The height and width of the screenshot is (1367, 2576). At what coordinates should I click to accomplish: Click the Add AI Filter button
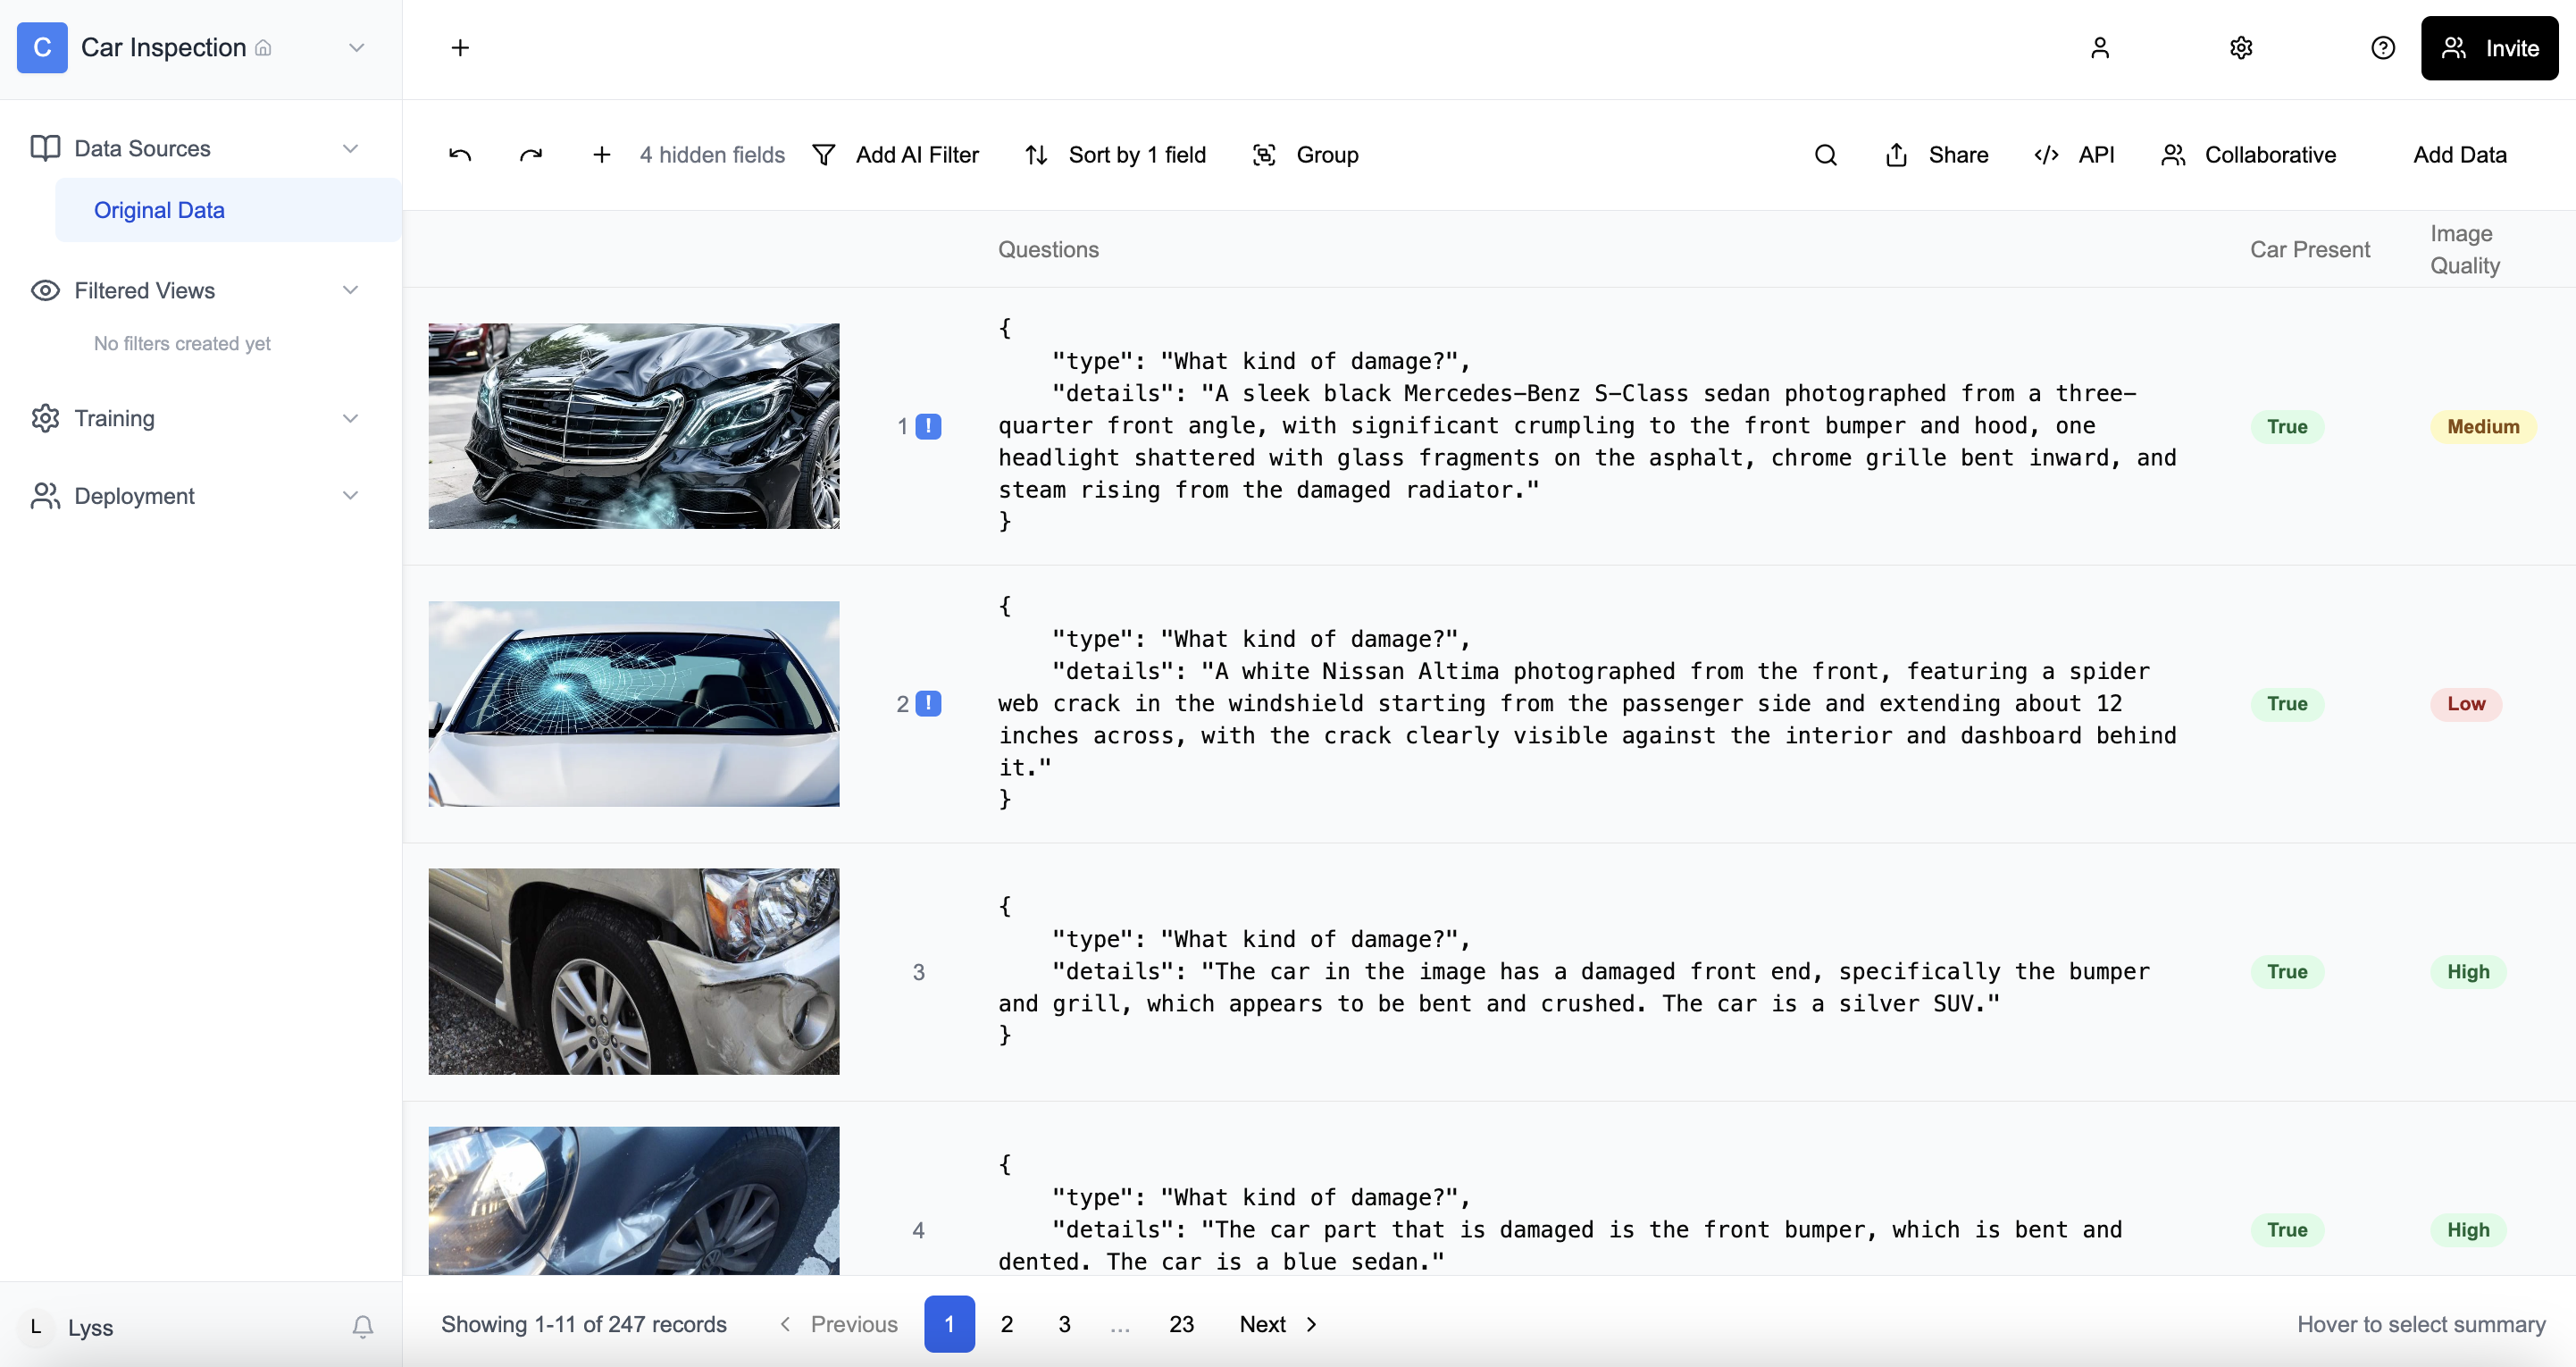pyautogui.click(x=897, y=155)
